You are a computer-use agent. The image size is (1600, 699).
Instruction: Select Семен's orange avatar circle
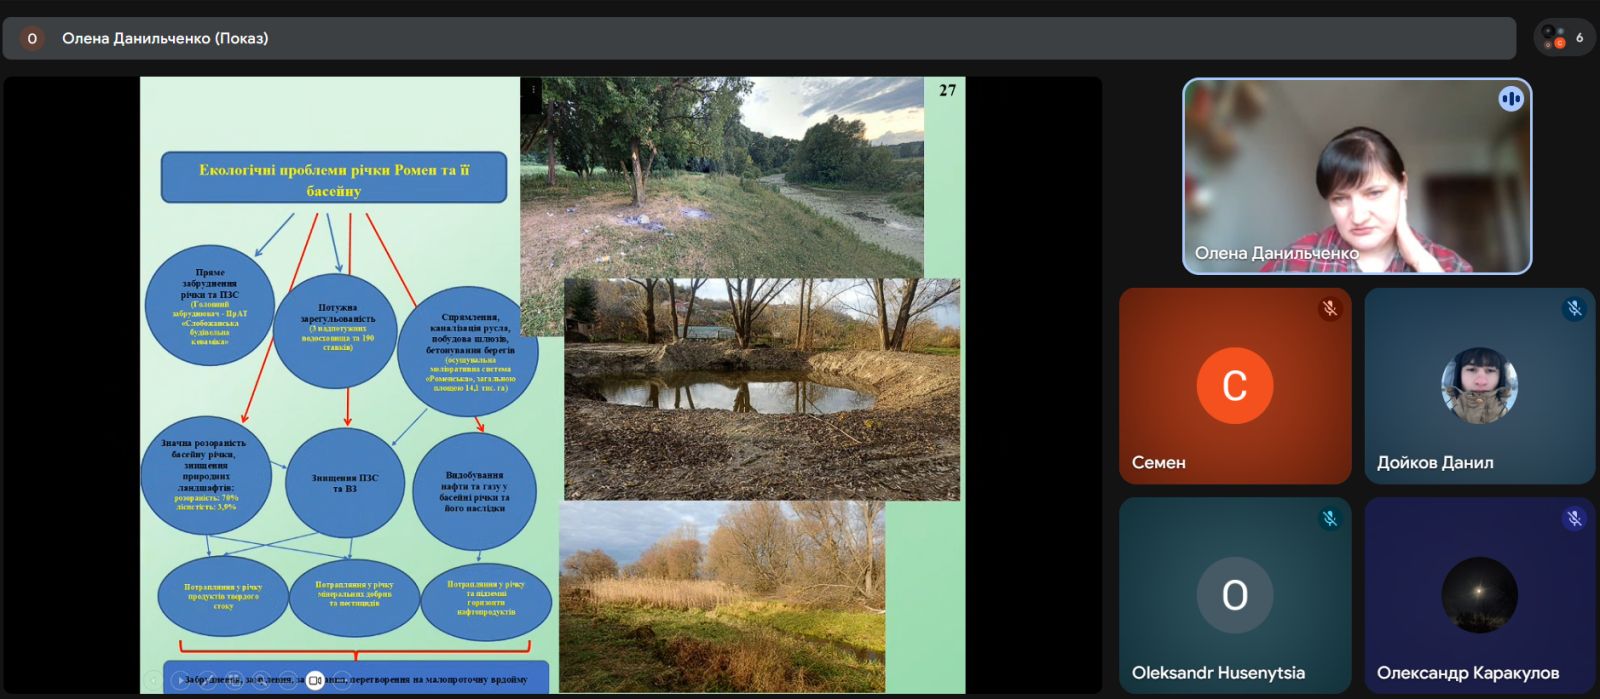1234,385
